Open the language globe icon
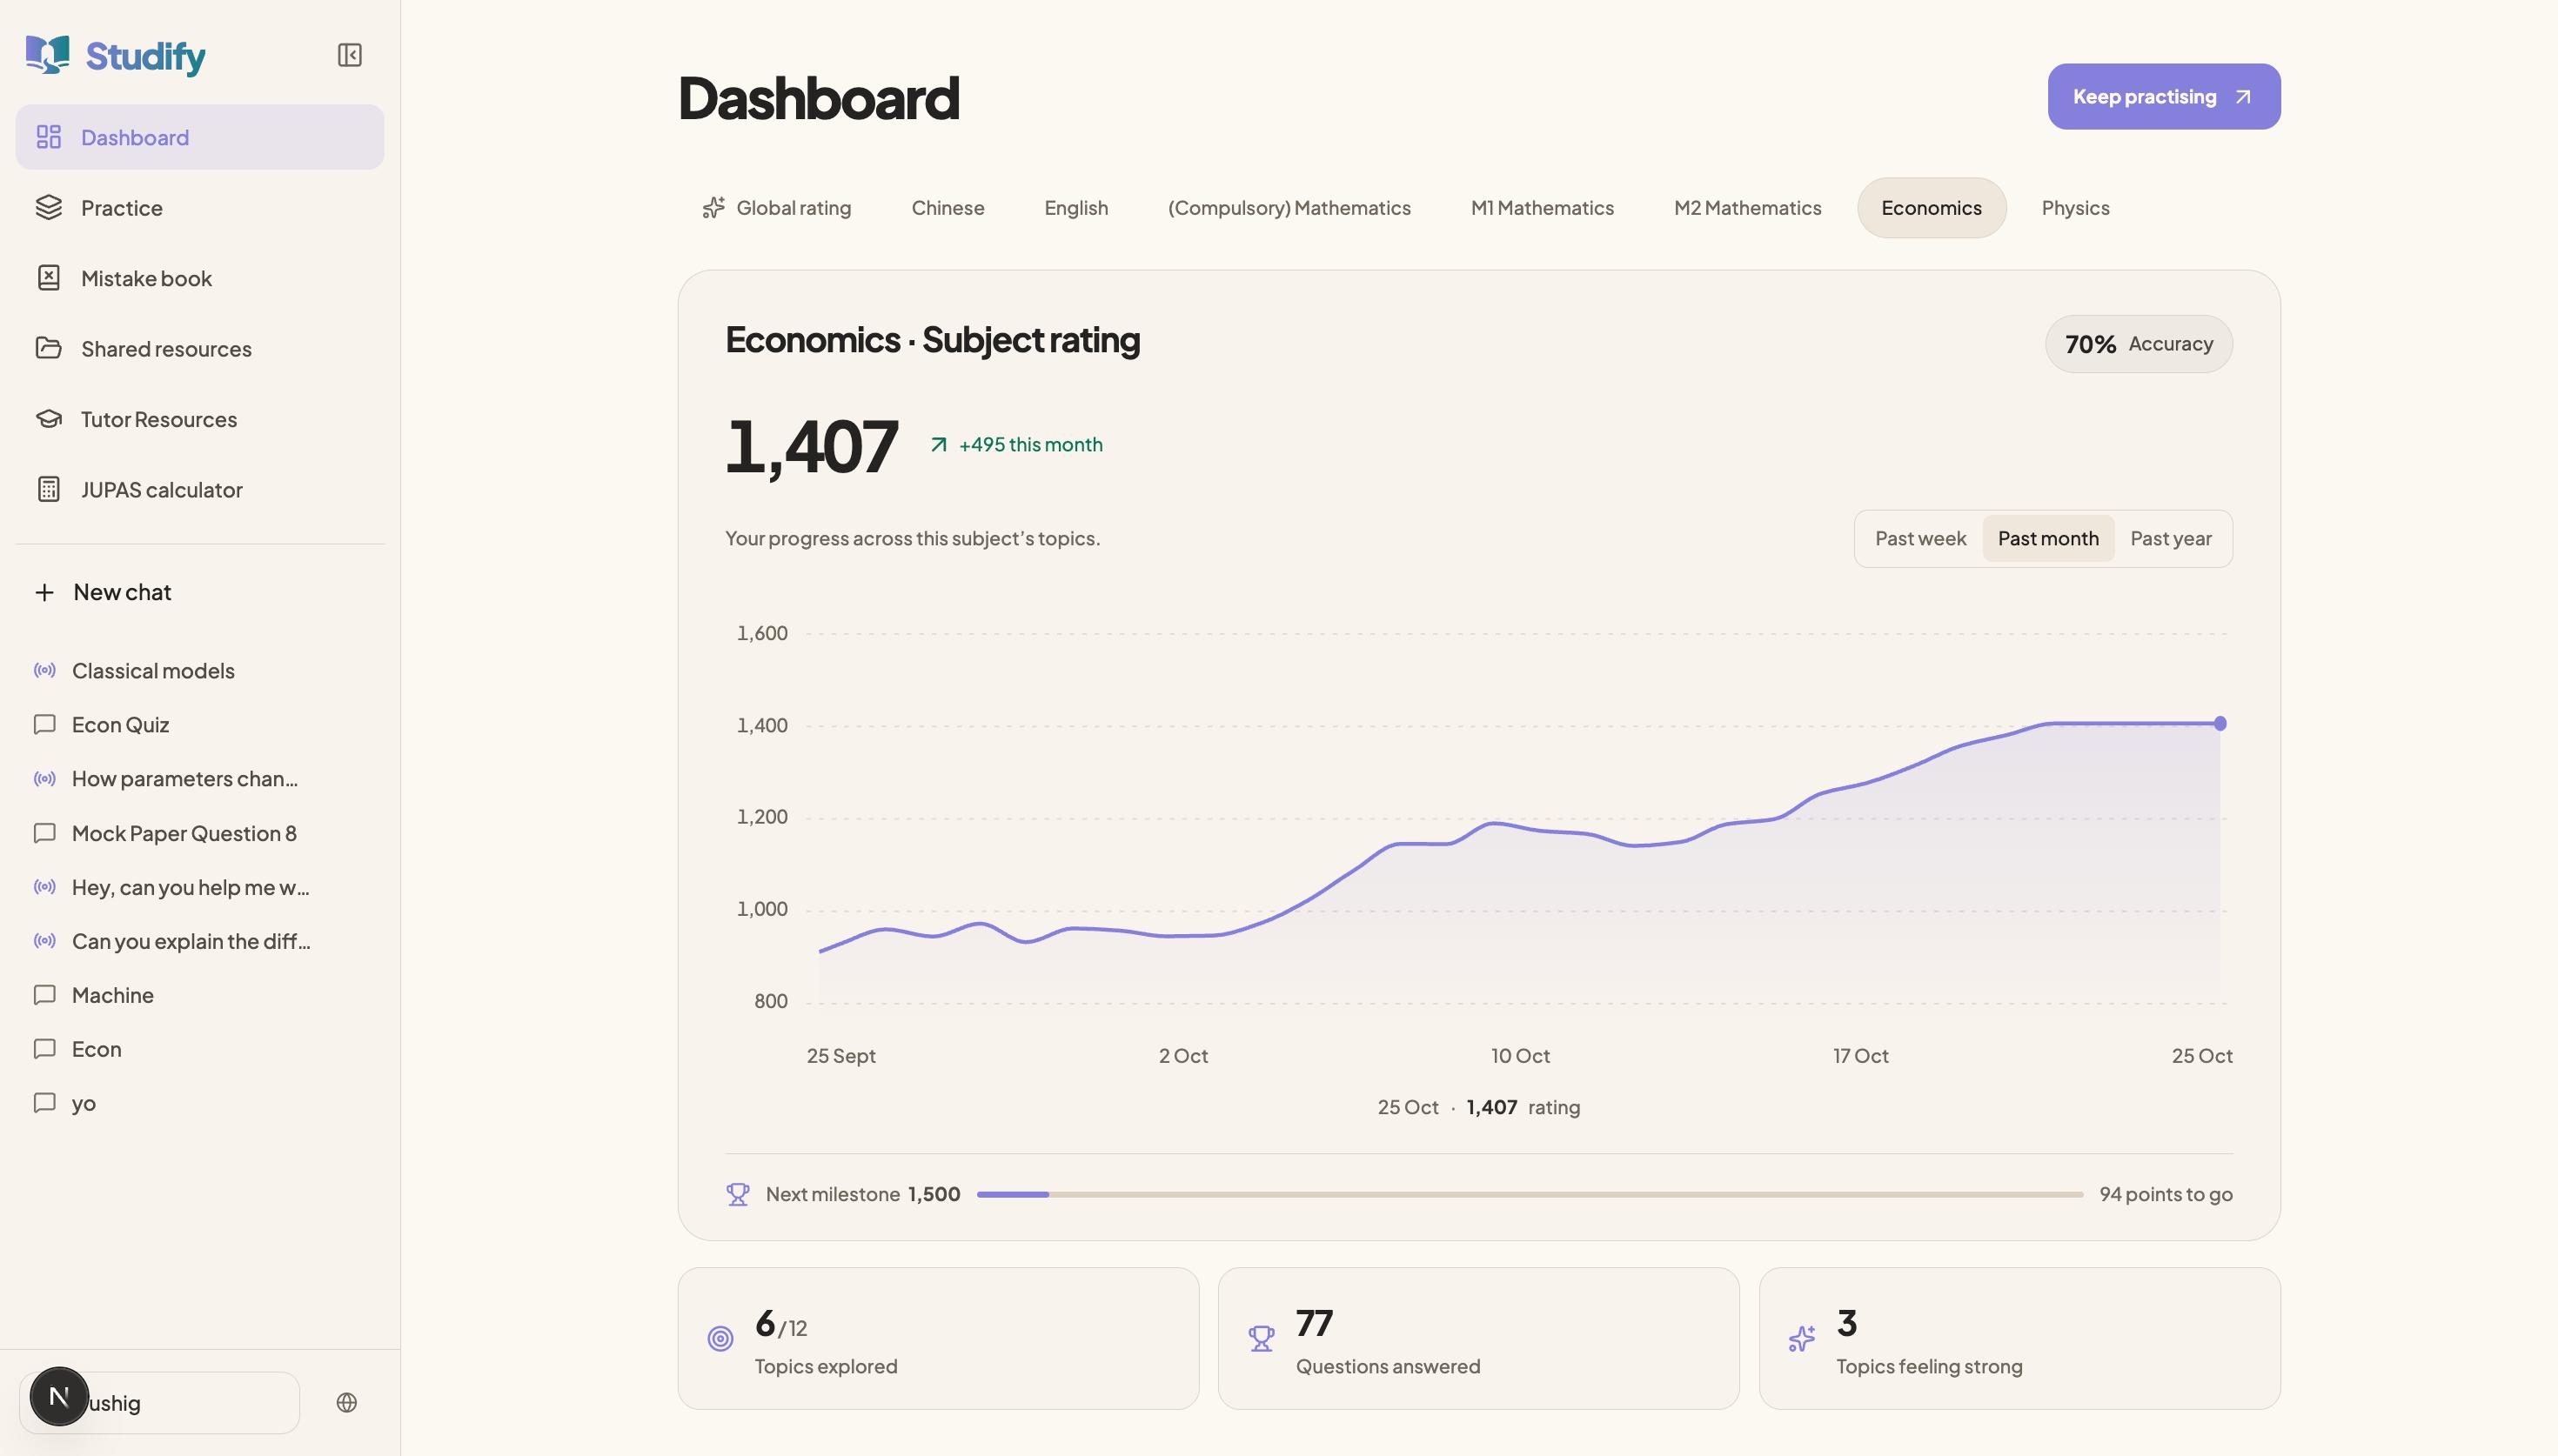This screenshot has height=1456, width=2558. click(347, 1402)
